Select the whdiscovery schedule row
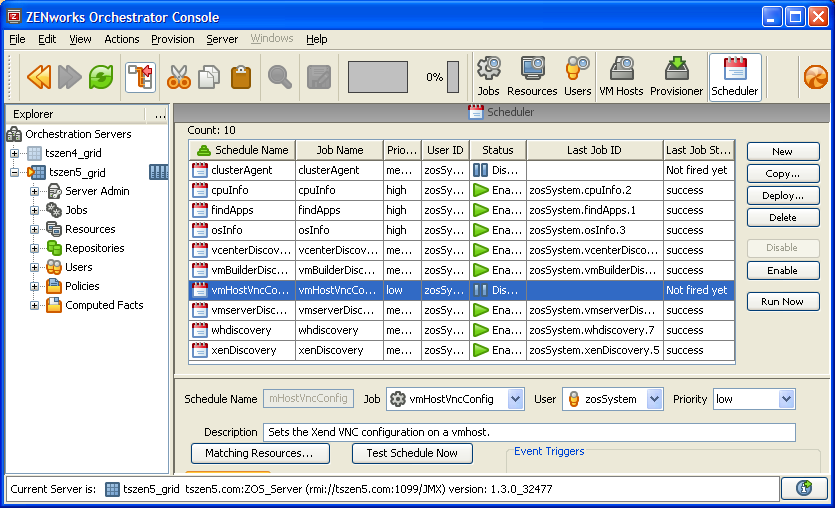Screen dimensions: 835x508 (462, 330)
